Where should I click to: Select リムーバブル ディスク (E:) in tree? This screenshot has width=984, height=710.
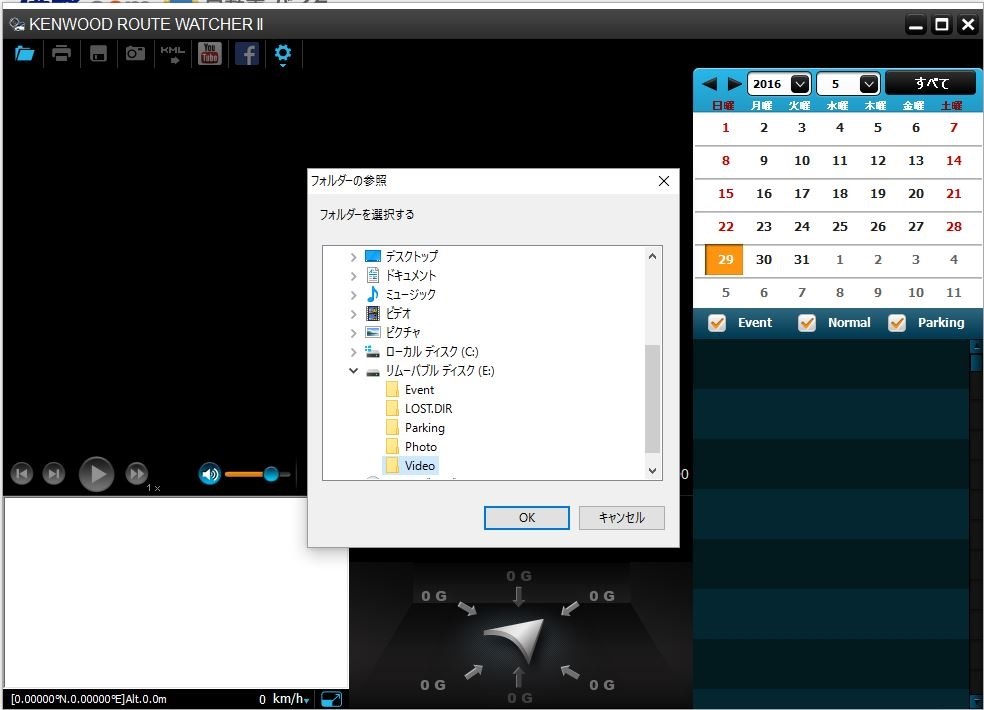439,371
